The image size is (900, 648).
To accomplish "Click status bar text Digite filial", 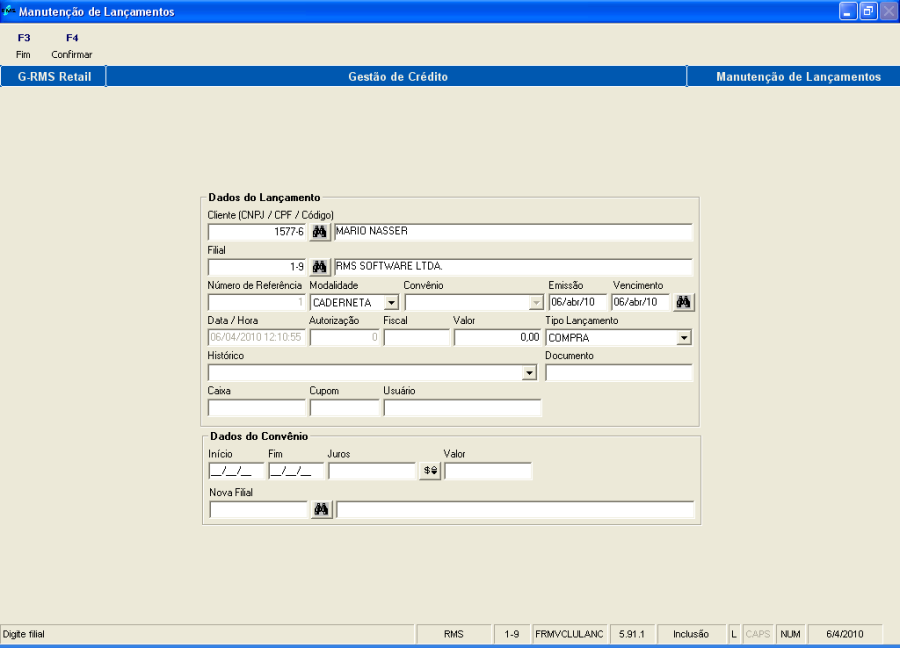I will [x=24, y=634].
